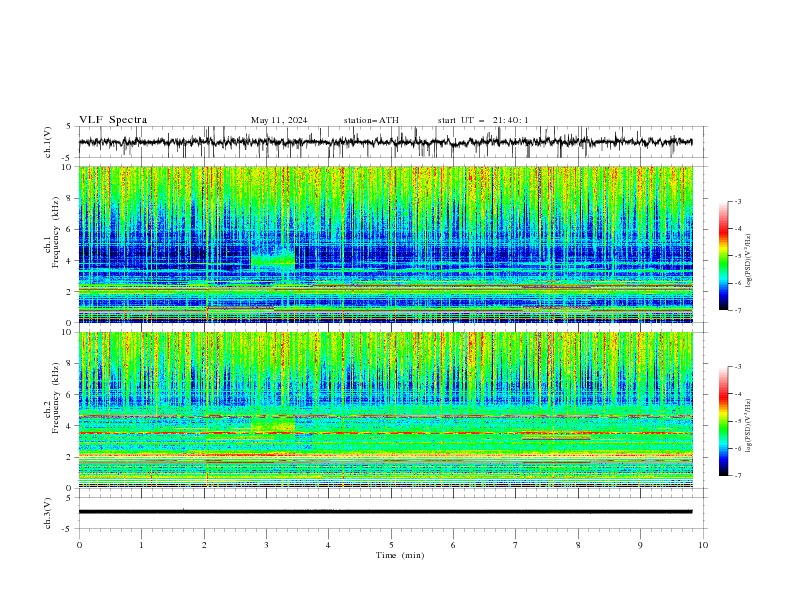Select the "ch.3(V)" axis label
792x612 pixels.
point(48,513)
